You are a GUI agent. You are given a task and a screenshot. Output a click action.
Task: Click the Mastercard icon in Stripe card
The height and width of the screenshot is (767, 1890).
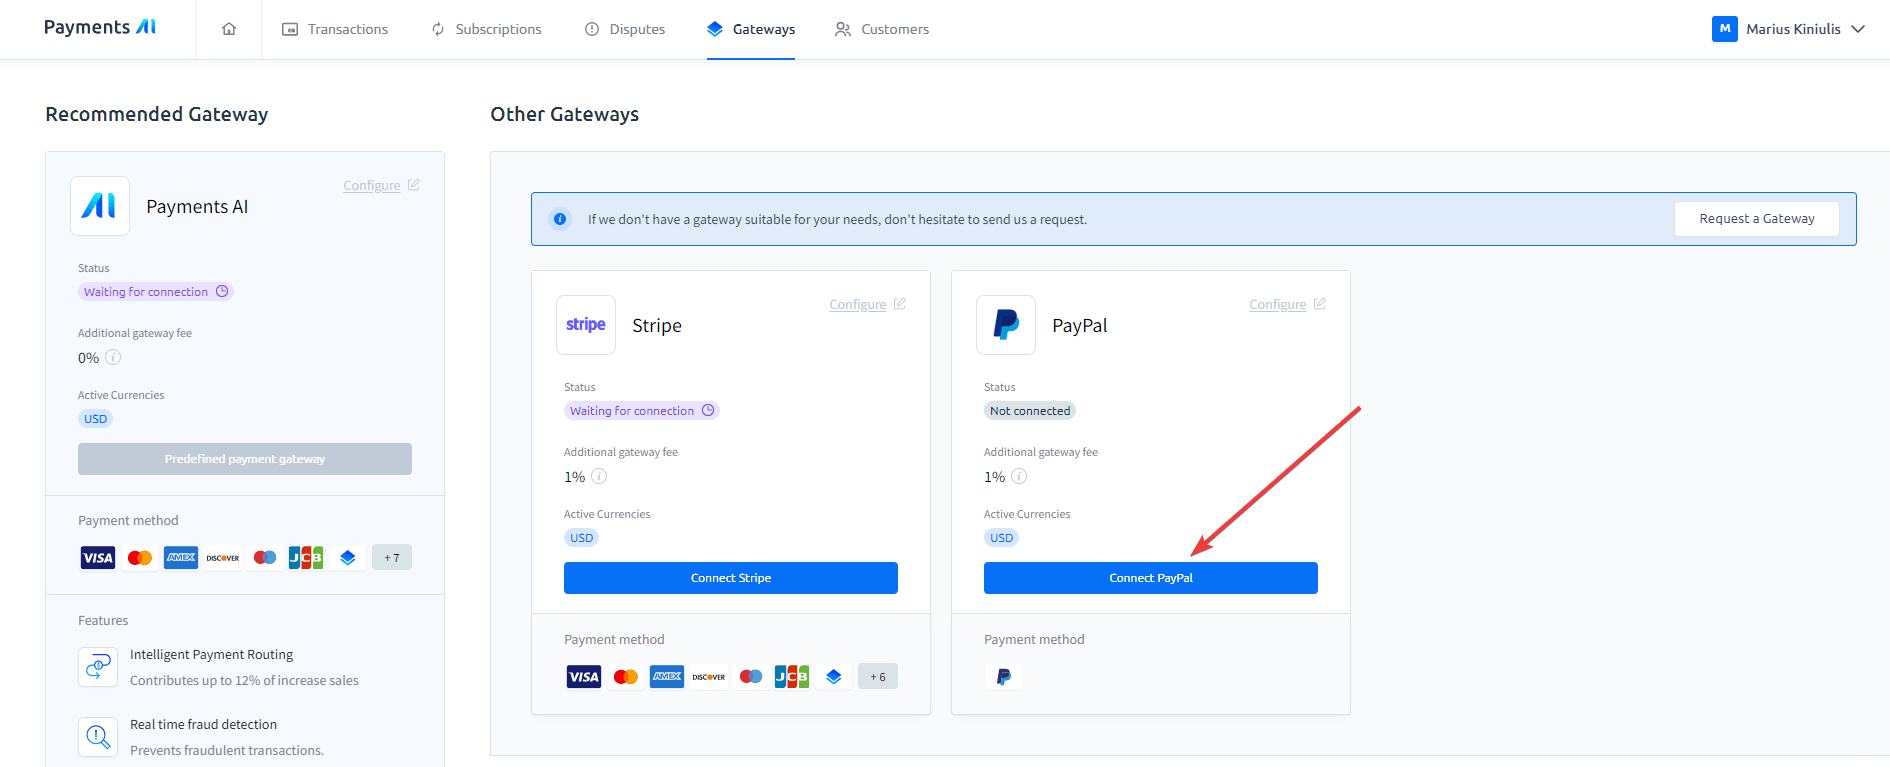pos(626,677)
